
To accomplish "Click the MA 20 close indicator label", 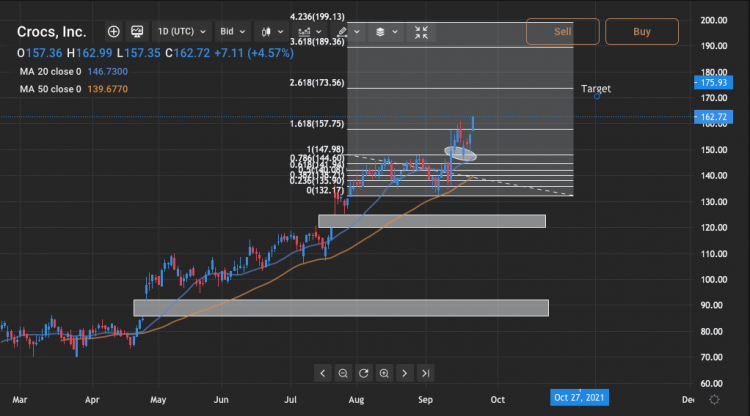I will pos(50,72).
